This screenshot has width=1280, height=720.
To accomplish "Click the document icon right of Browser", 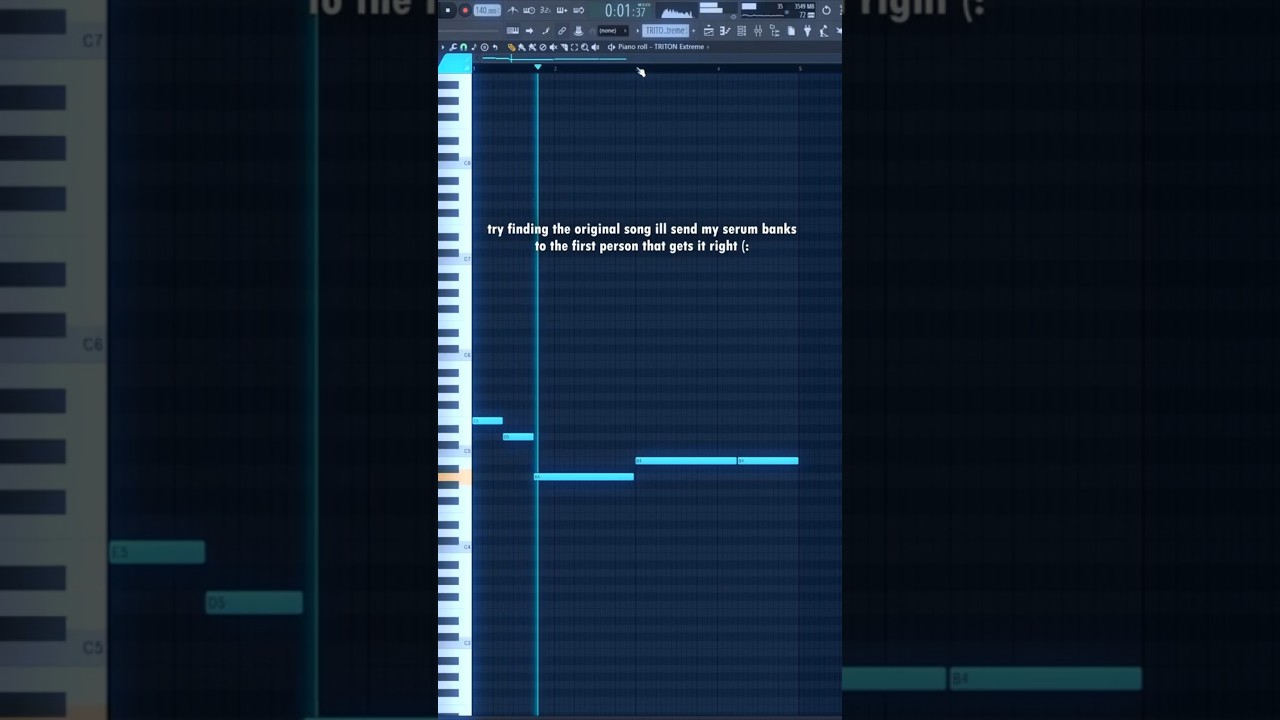I will (x=791, y=31).
